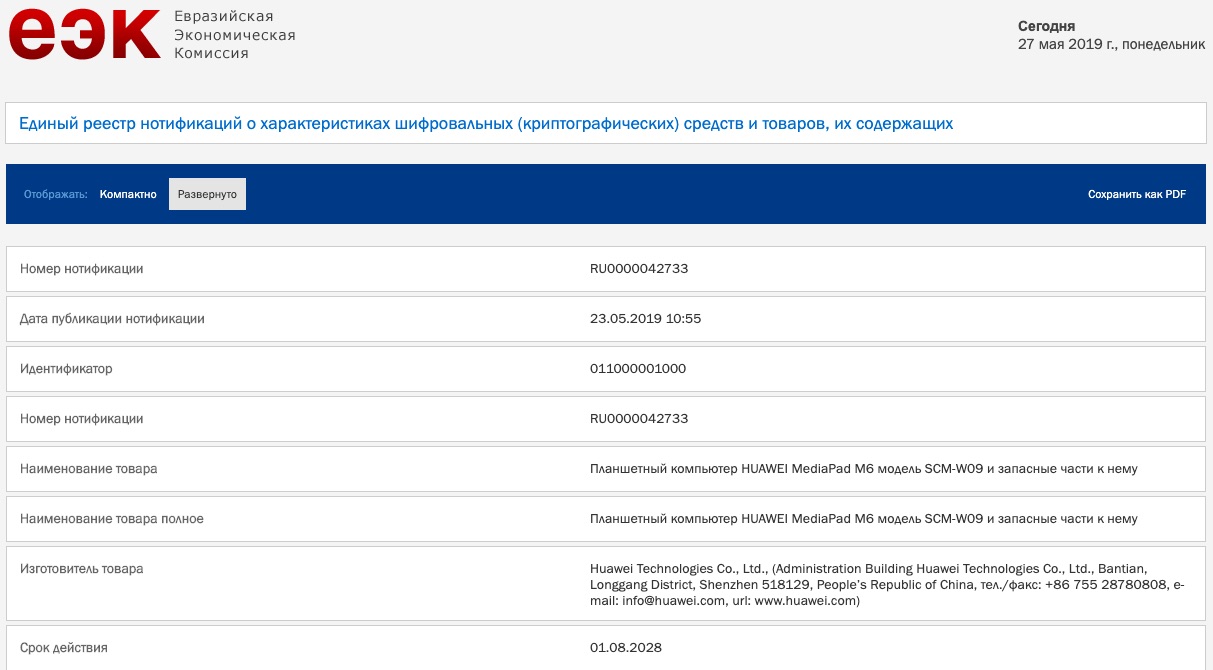Select notification number RU0000042733 in first row
Viewport: 1213px width, 670px height.
(x=639, y=269)
